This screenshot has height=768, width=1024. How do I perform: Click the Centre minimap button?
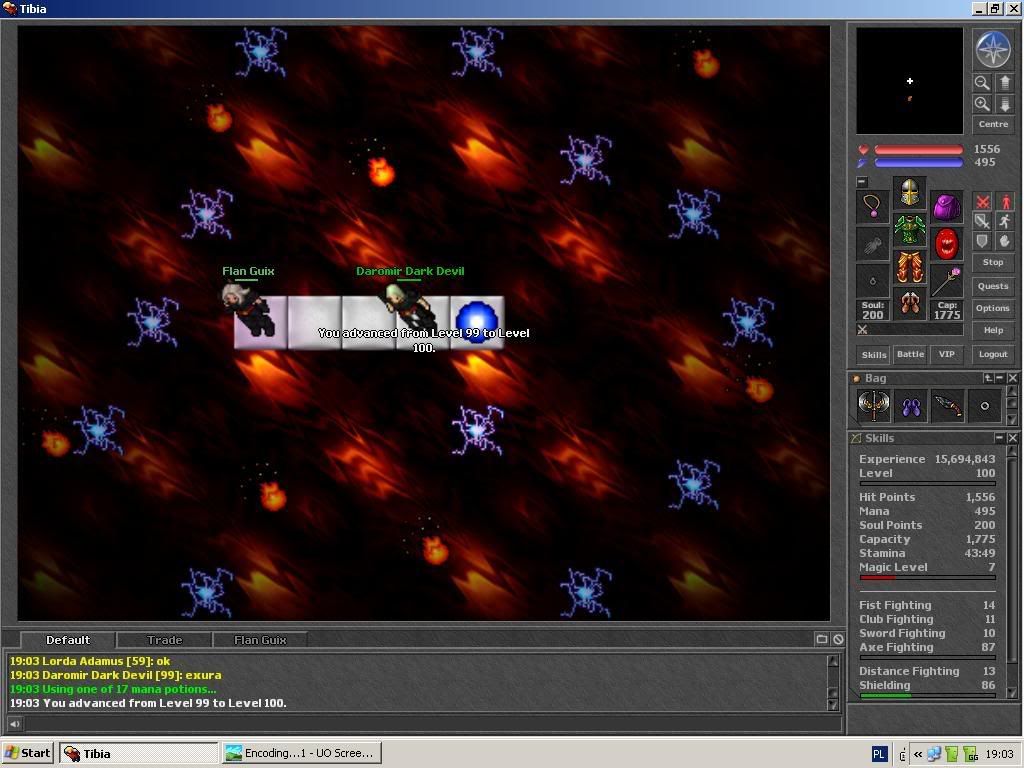(993, 124)
